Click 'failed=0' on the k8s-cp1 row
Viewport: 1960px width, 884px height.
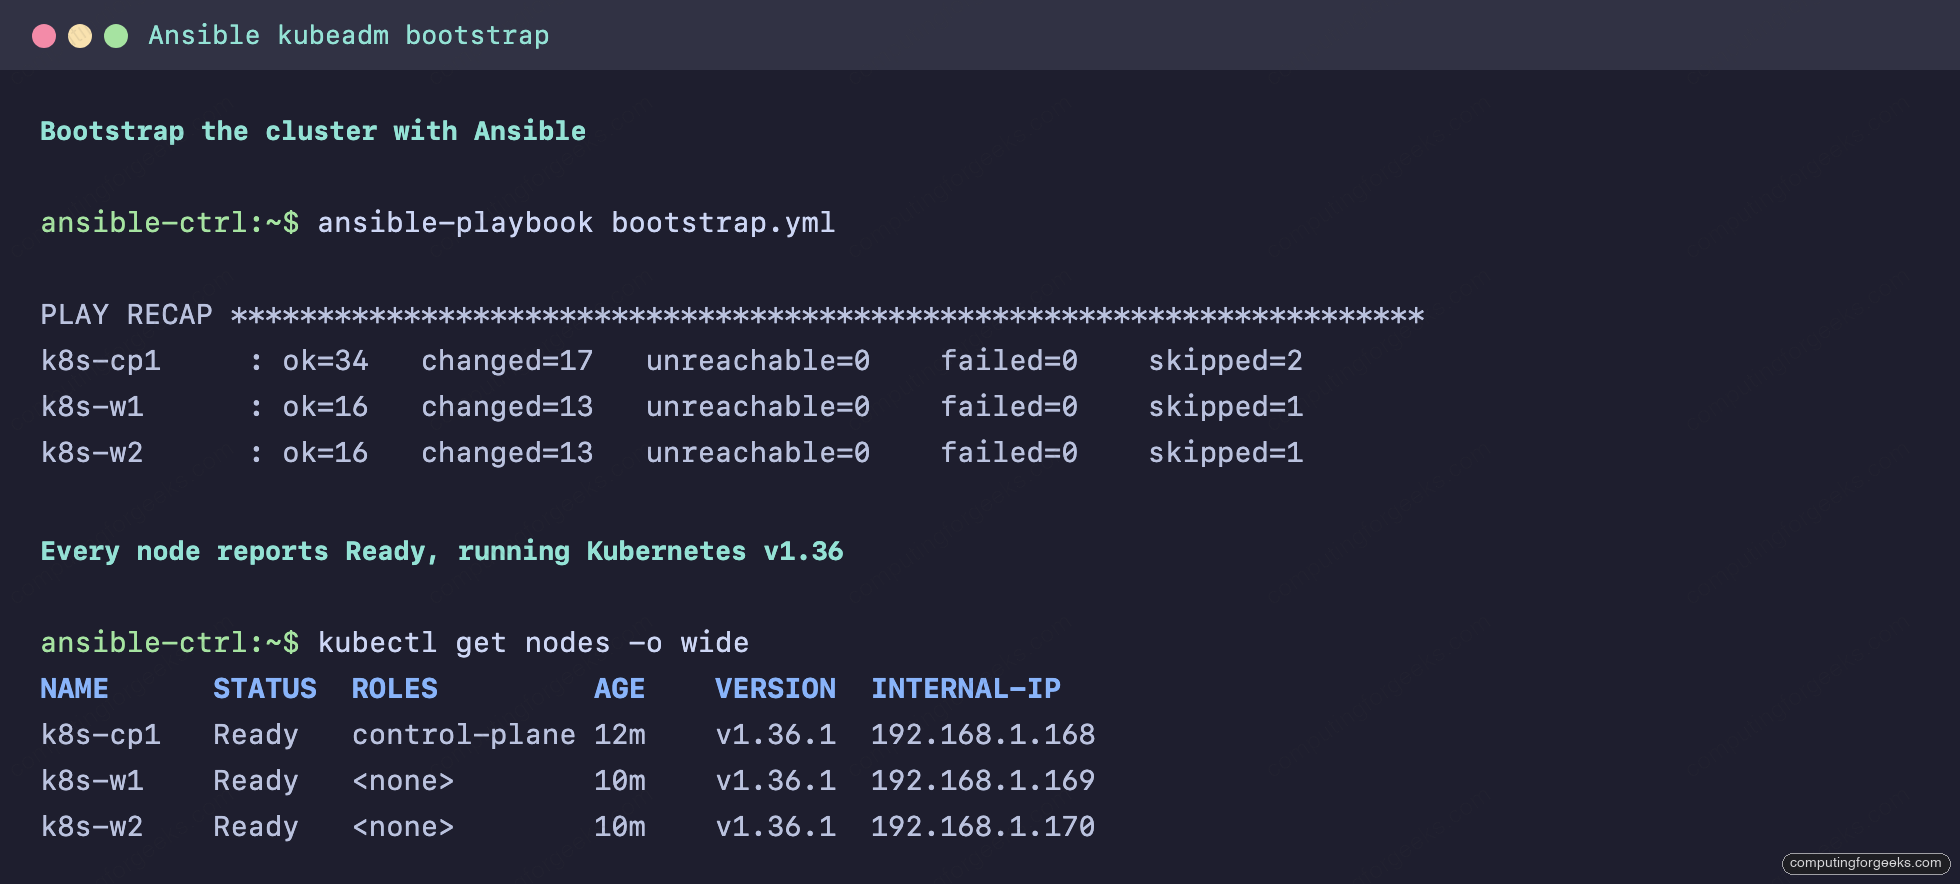pos(1009,360)
